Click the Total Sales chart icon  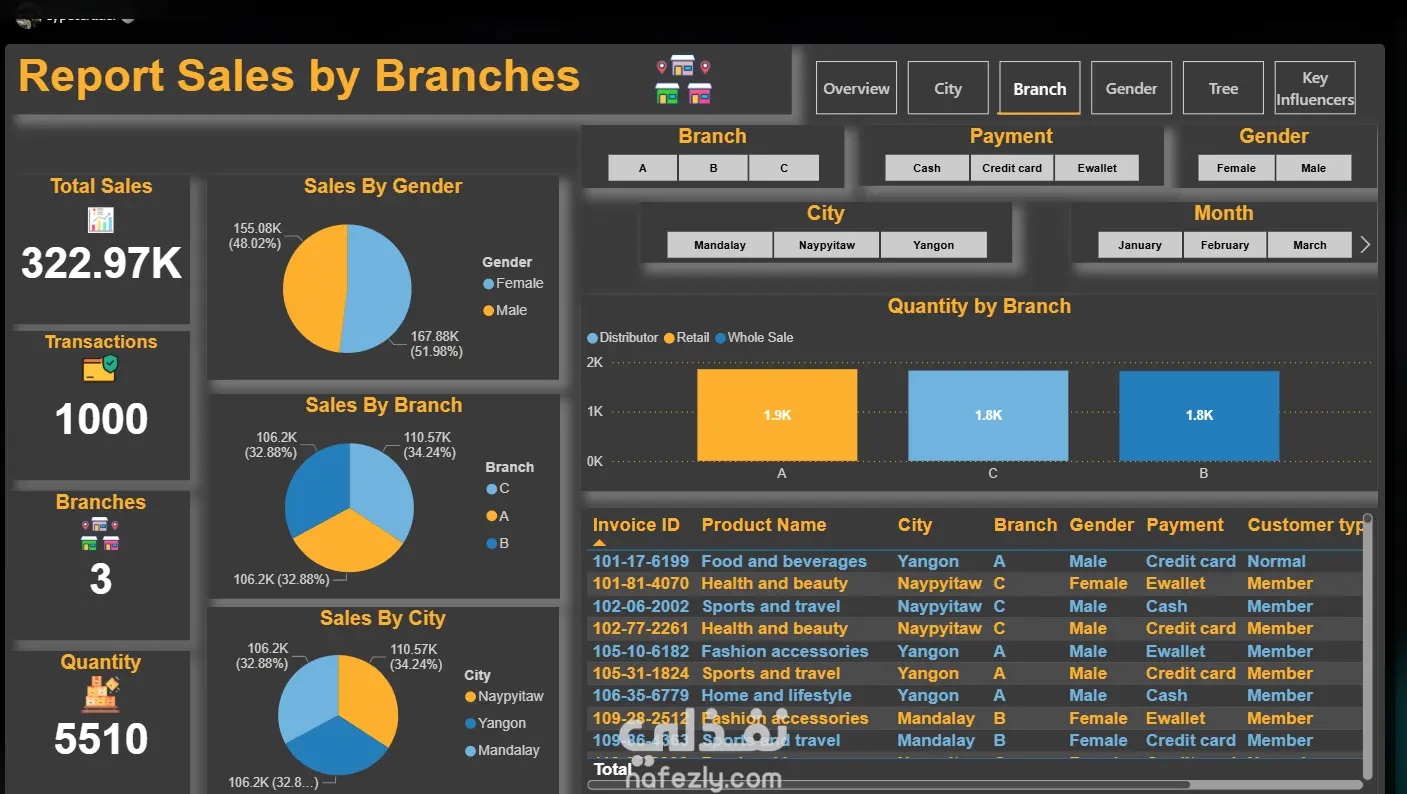[101, 219]
